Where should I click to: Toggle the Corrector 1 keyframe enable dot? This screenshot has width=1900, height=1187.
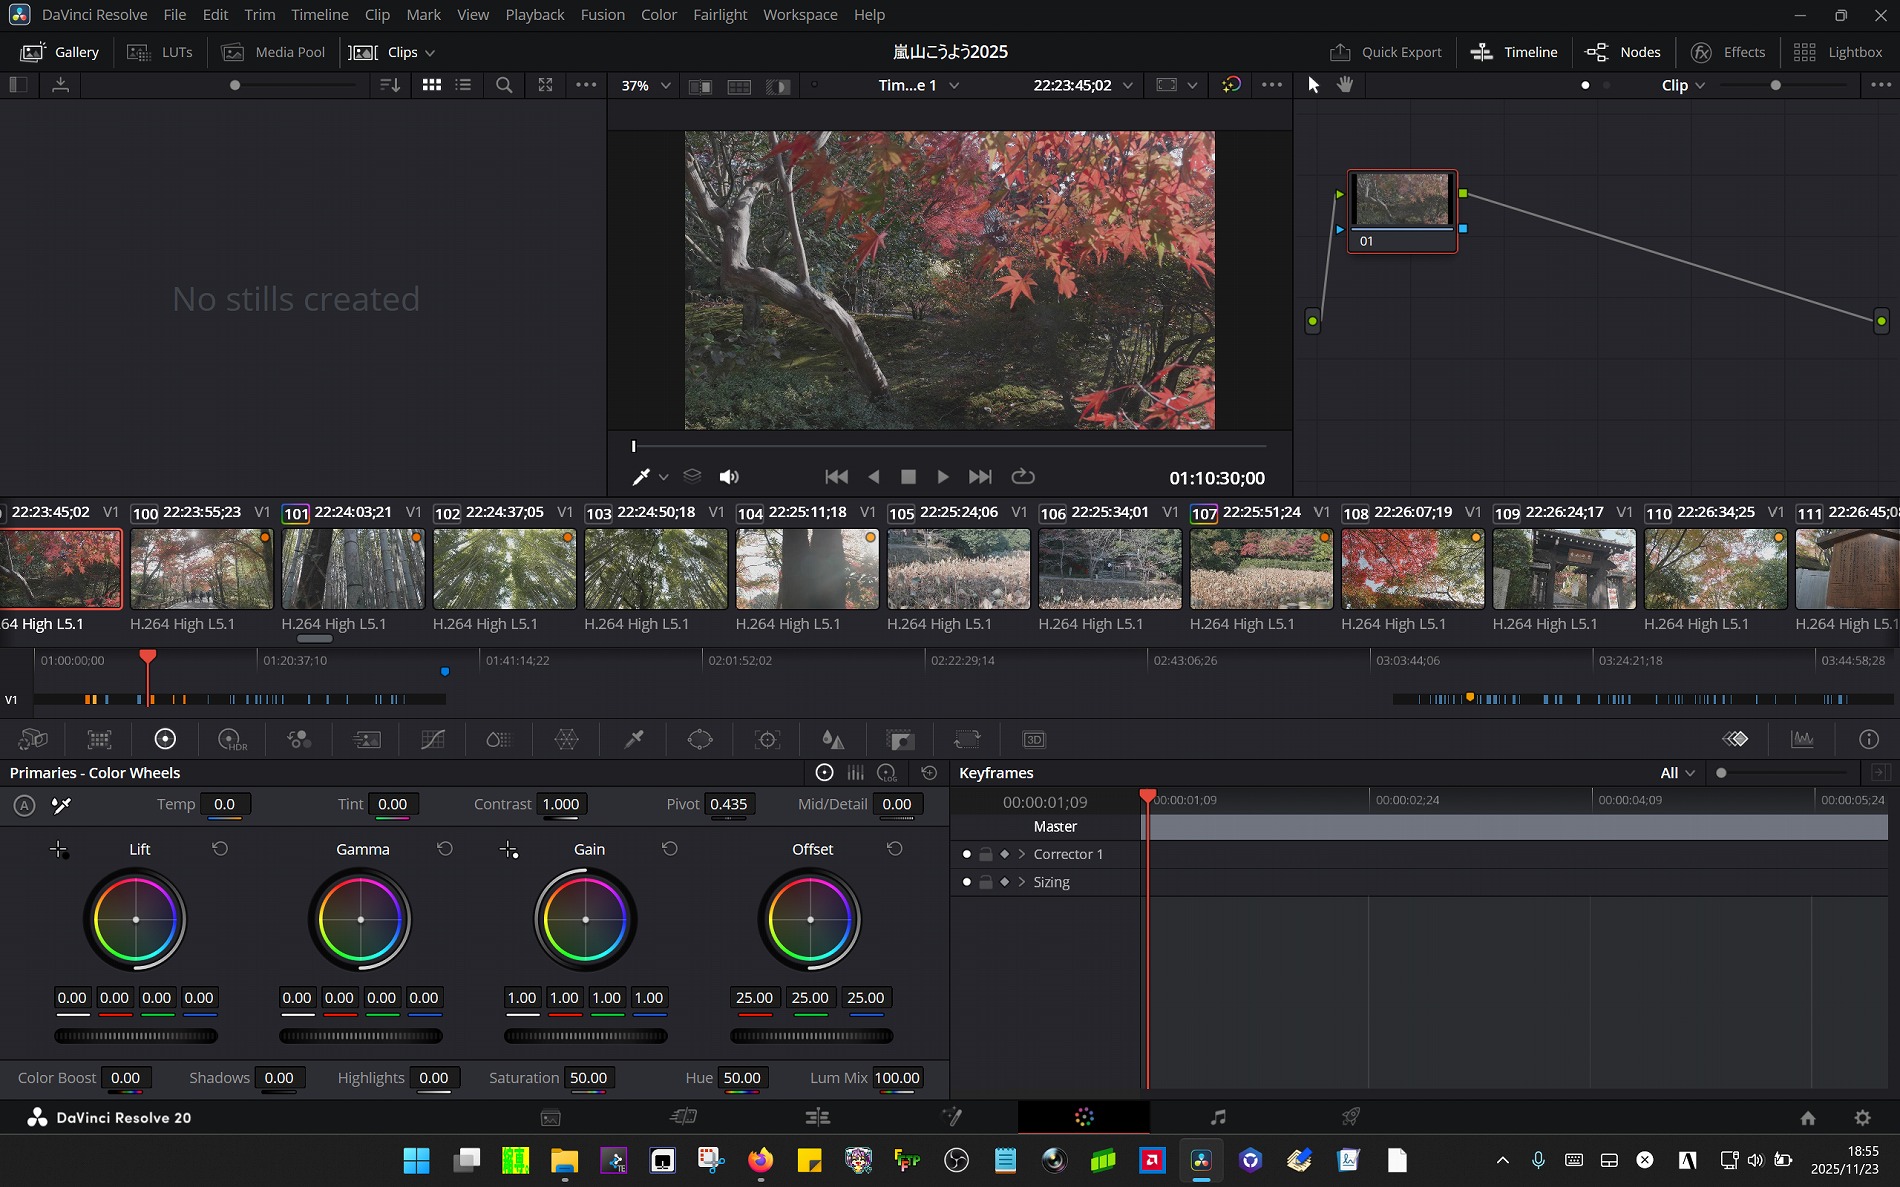click(966, 854)
